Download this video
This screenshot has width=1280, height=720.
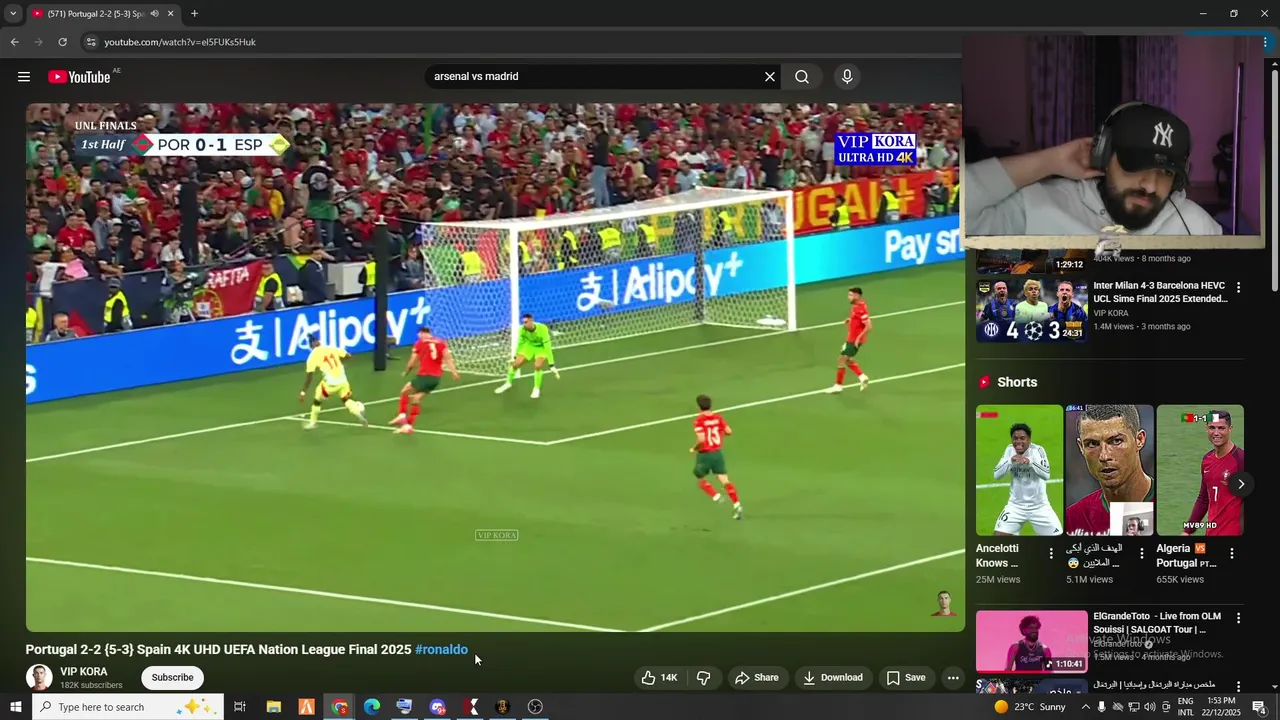tap(833, 678)
